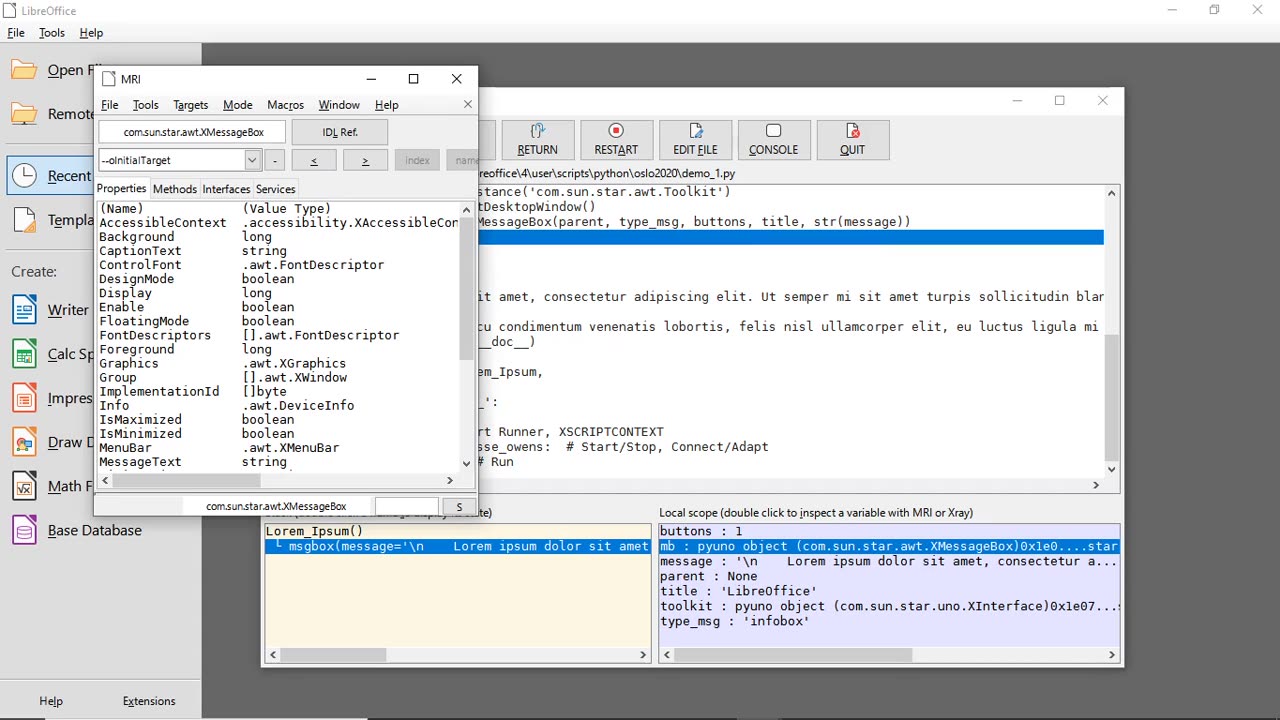Click the call stack horizontal scrollbar
Viewport: 1280px width, 720px height.
[x=335, y=655]
